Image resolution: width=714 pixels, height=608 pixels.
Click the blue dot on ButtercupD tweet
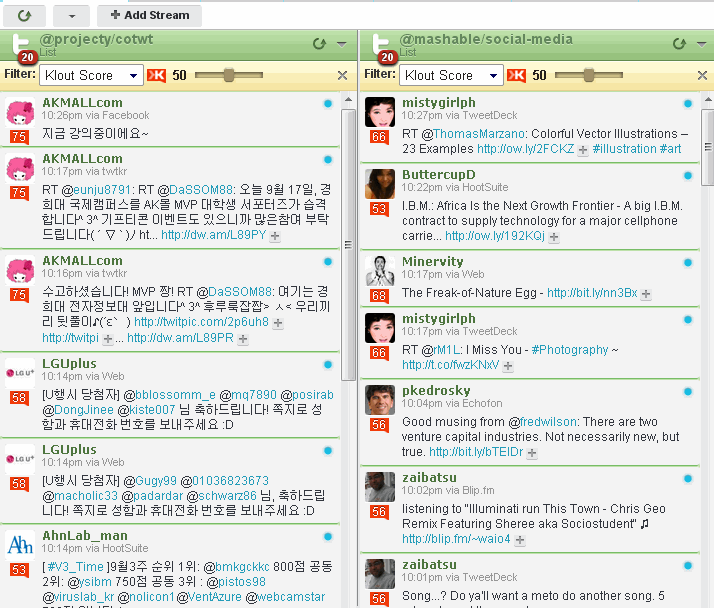coord(688,176)
